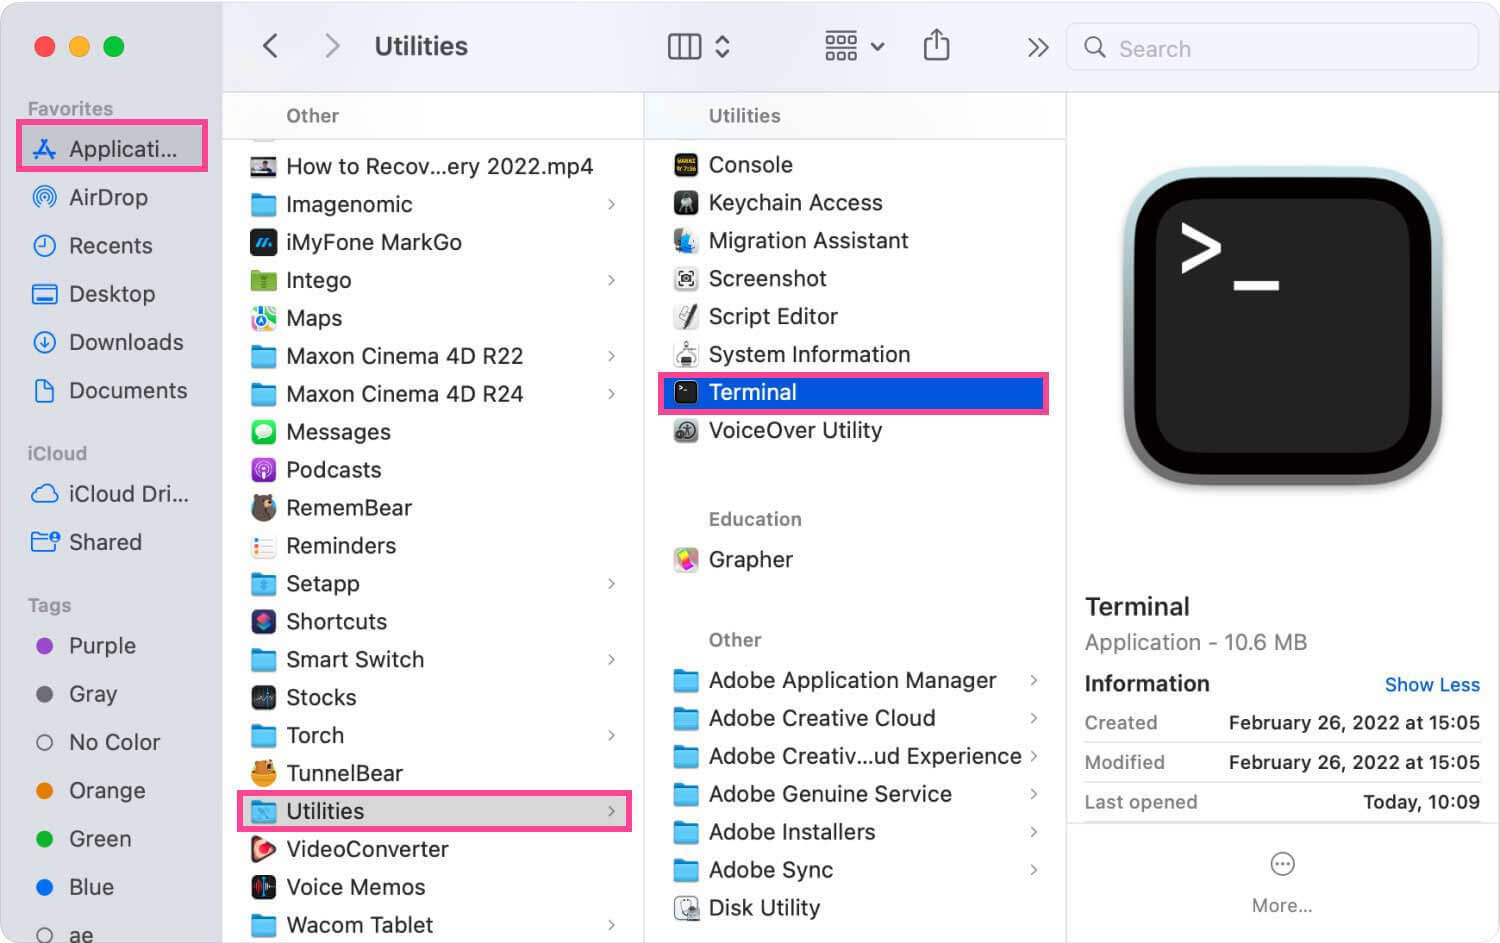Expand the Smart Switch folder chevron

click(x=611, y=660)
